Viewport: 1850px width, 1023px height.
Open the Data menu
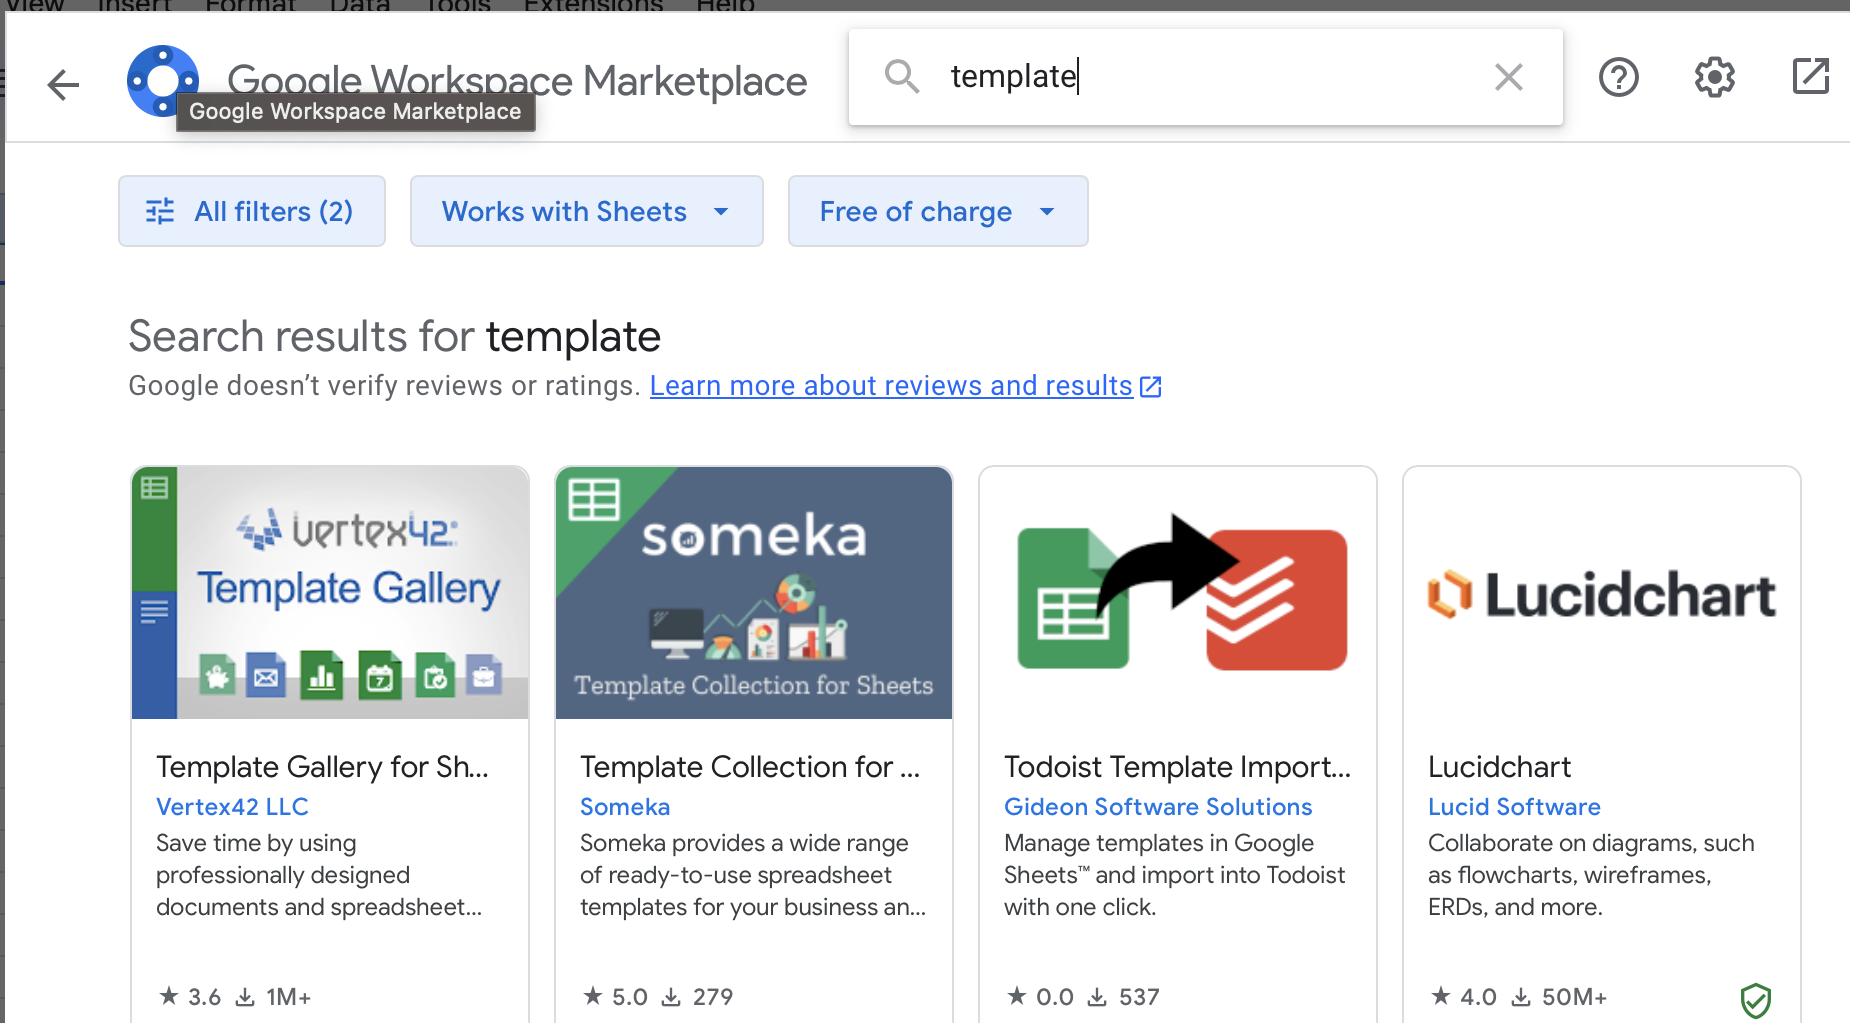click(359, 6)
